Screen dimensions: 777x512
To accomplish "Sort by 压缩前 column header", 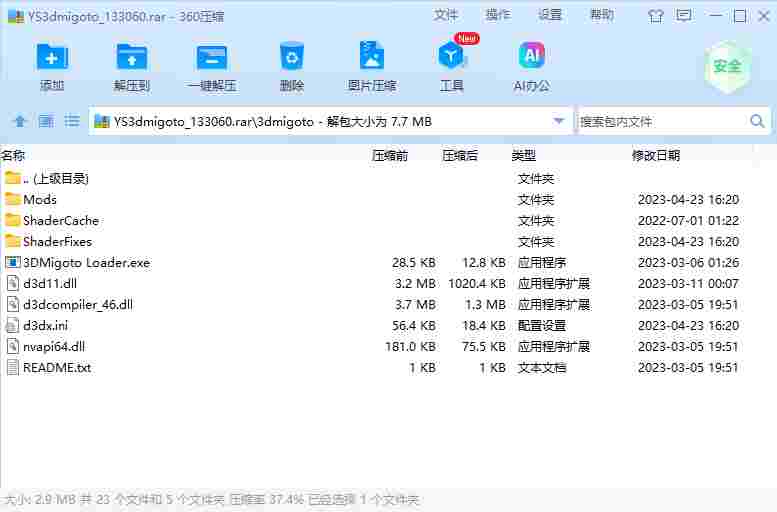I will click(390, 156).
